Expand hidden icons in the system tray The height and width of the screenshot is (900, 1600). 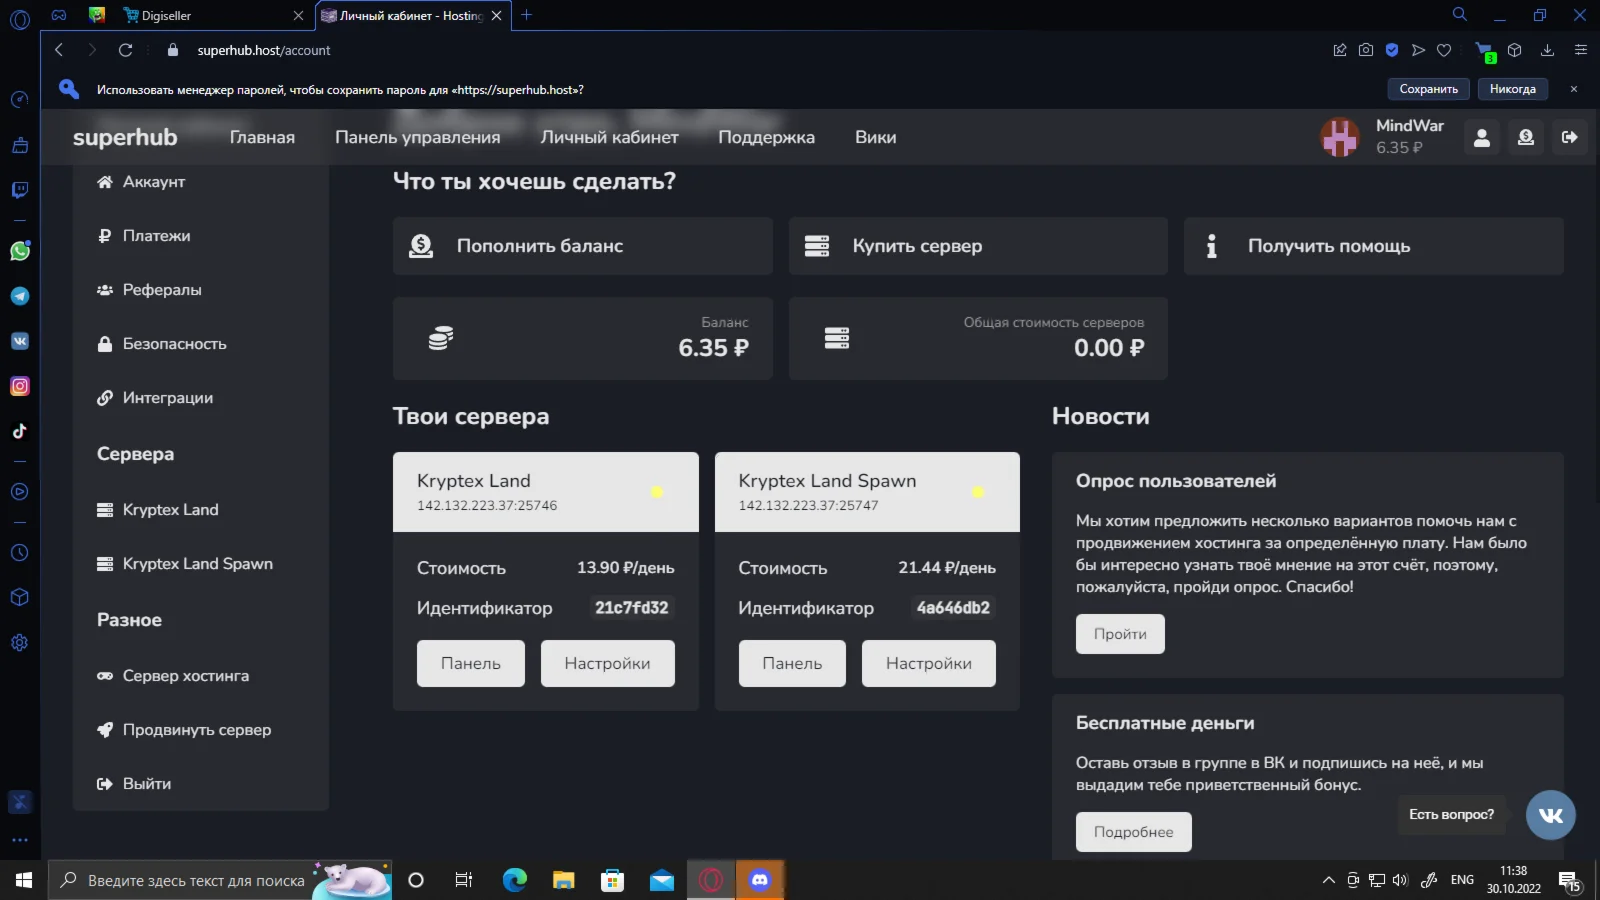coord(1327,880)
